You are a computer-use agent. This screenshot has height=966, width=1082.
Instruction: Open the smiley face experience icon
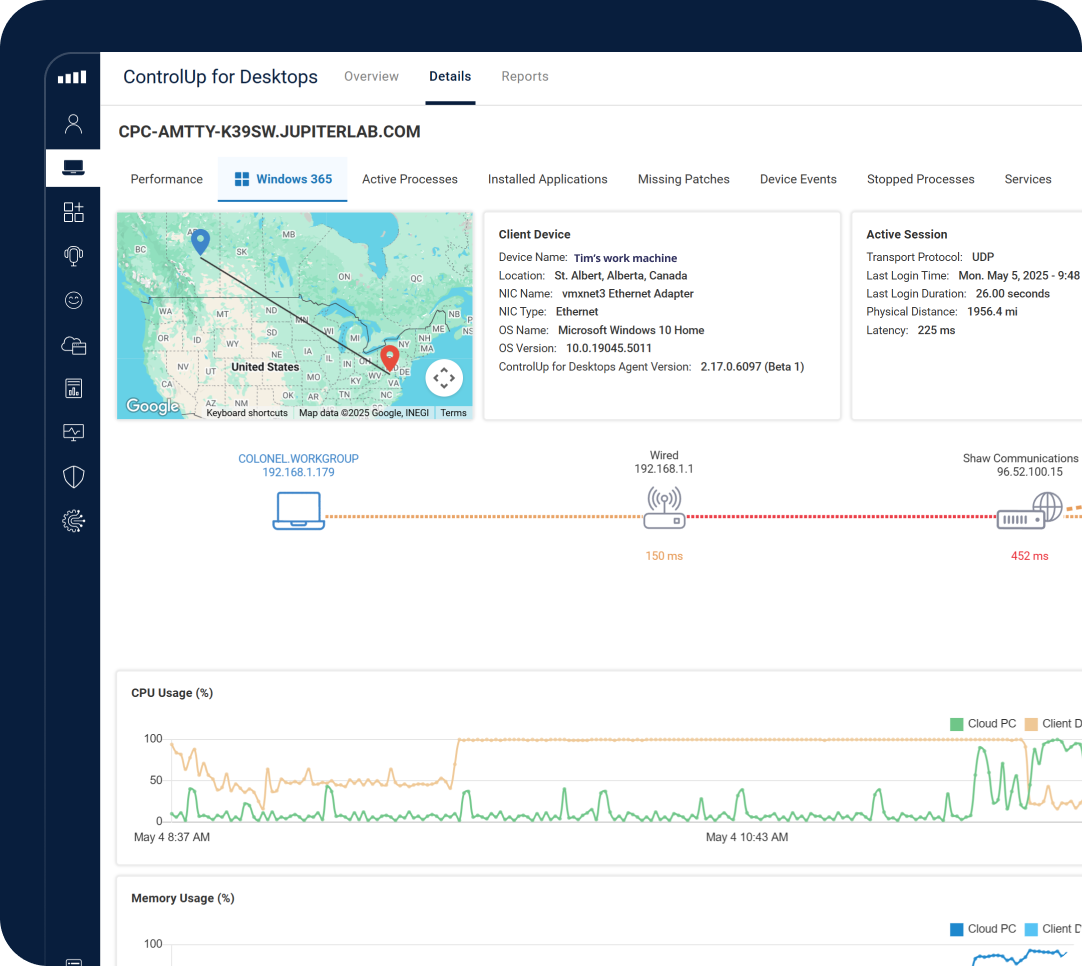[x=73, y=300]
